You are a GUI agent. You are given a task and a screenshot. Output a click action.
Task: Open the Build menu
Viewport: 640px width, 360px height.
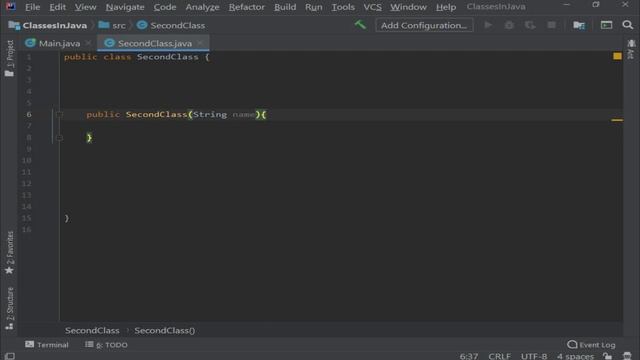coord(285,7)
